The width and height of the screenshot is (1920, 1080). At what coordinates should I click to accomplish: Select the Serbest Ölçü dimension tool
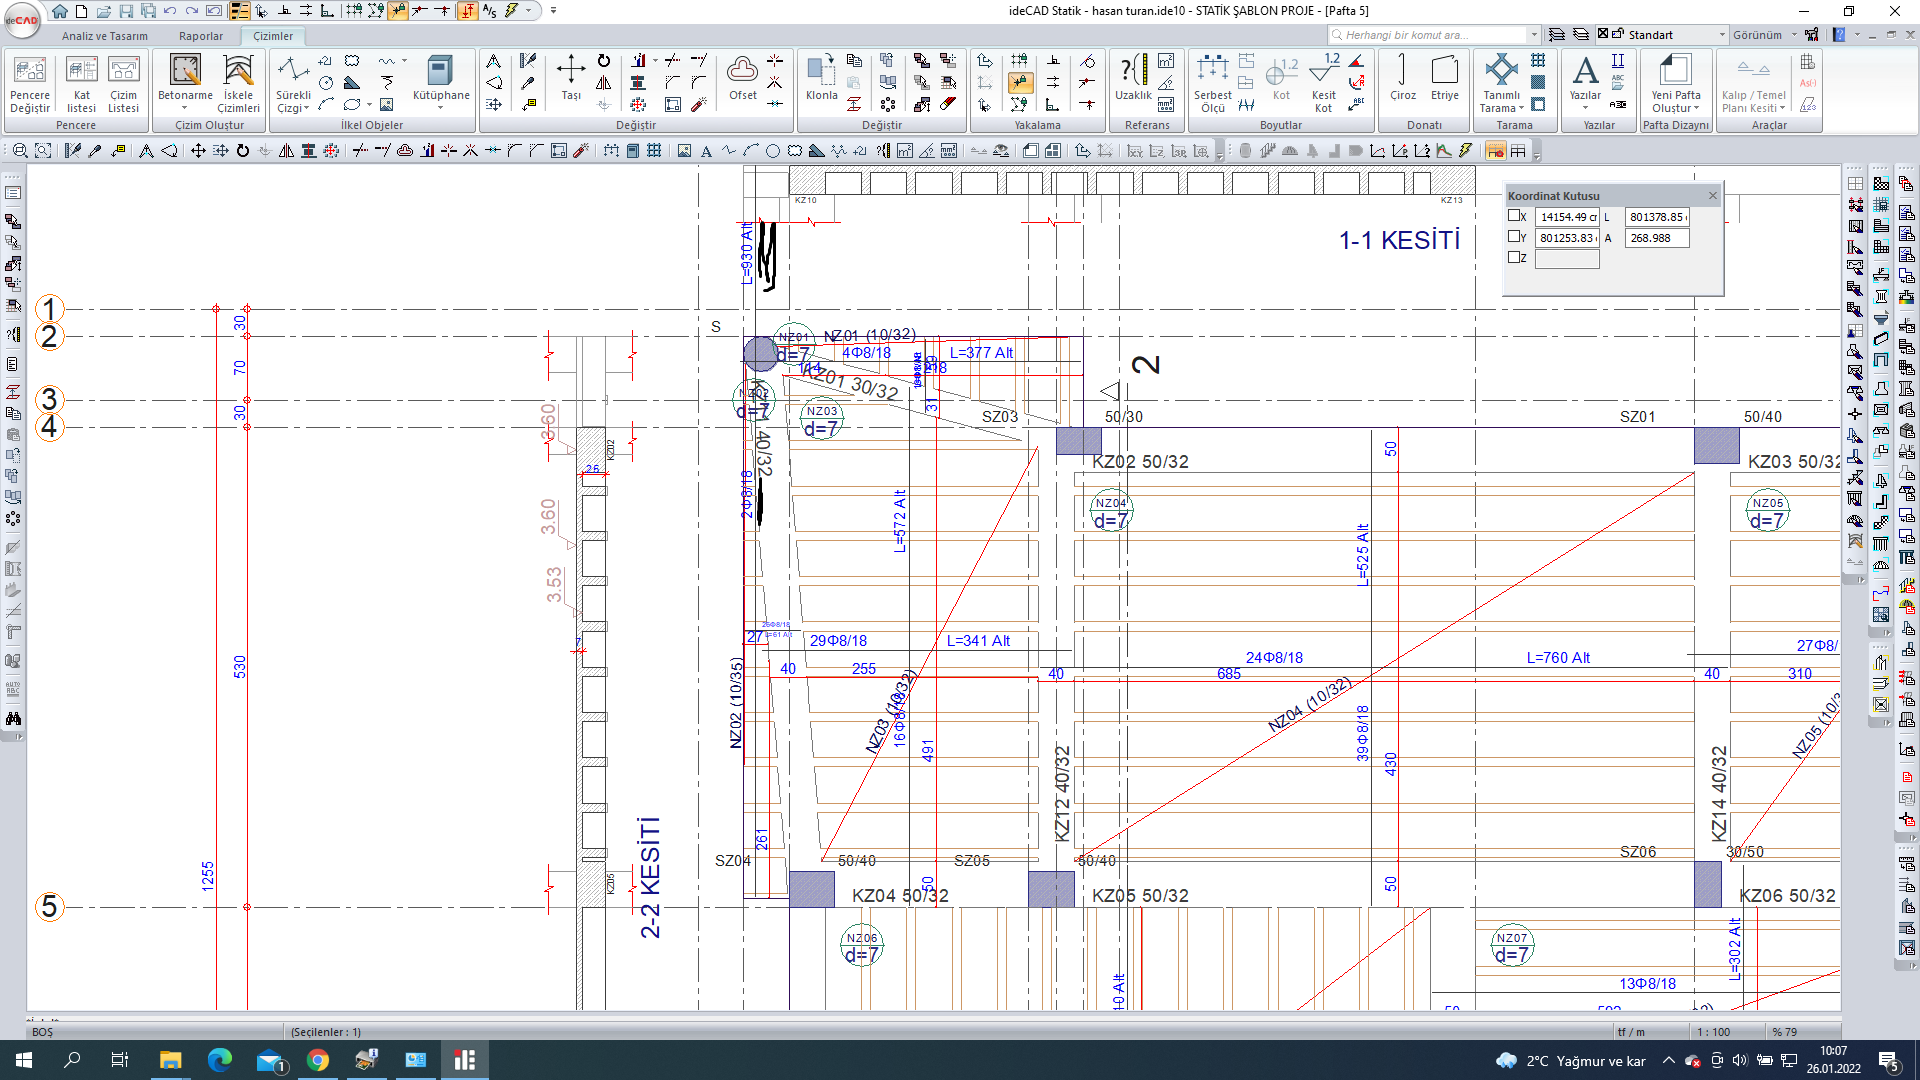tap(1212, 85)
